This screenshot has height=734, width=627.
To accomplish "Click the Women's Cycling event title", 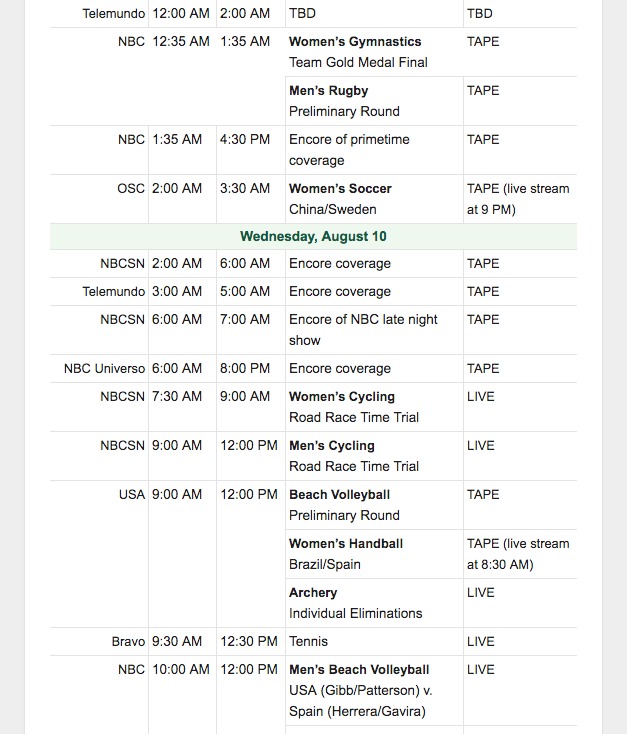I will (342, 396).
